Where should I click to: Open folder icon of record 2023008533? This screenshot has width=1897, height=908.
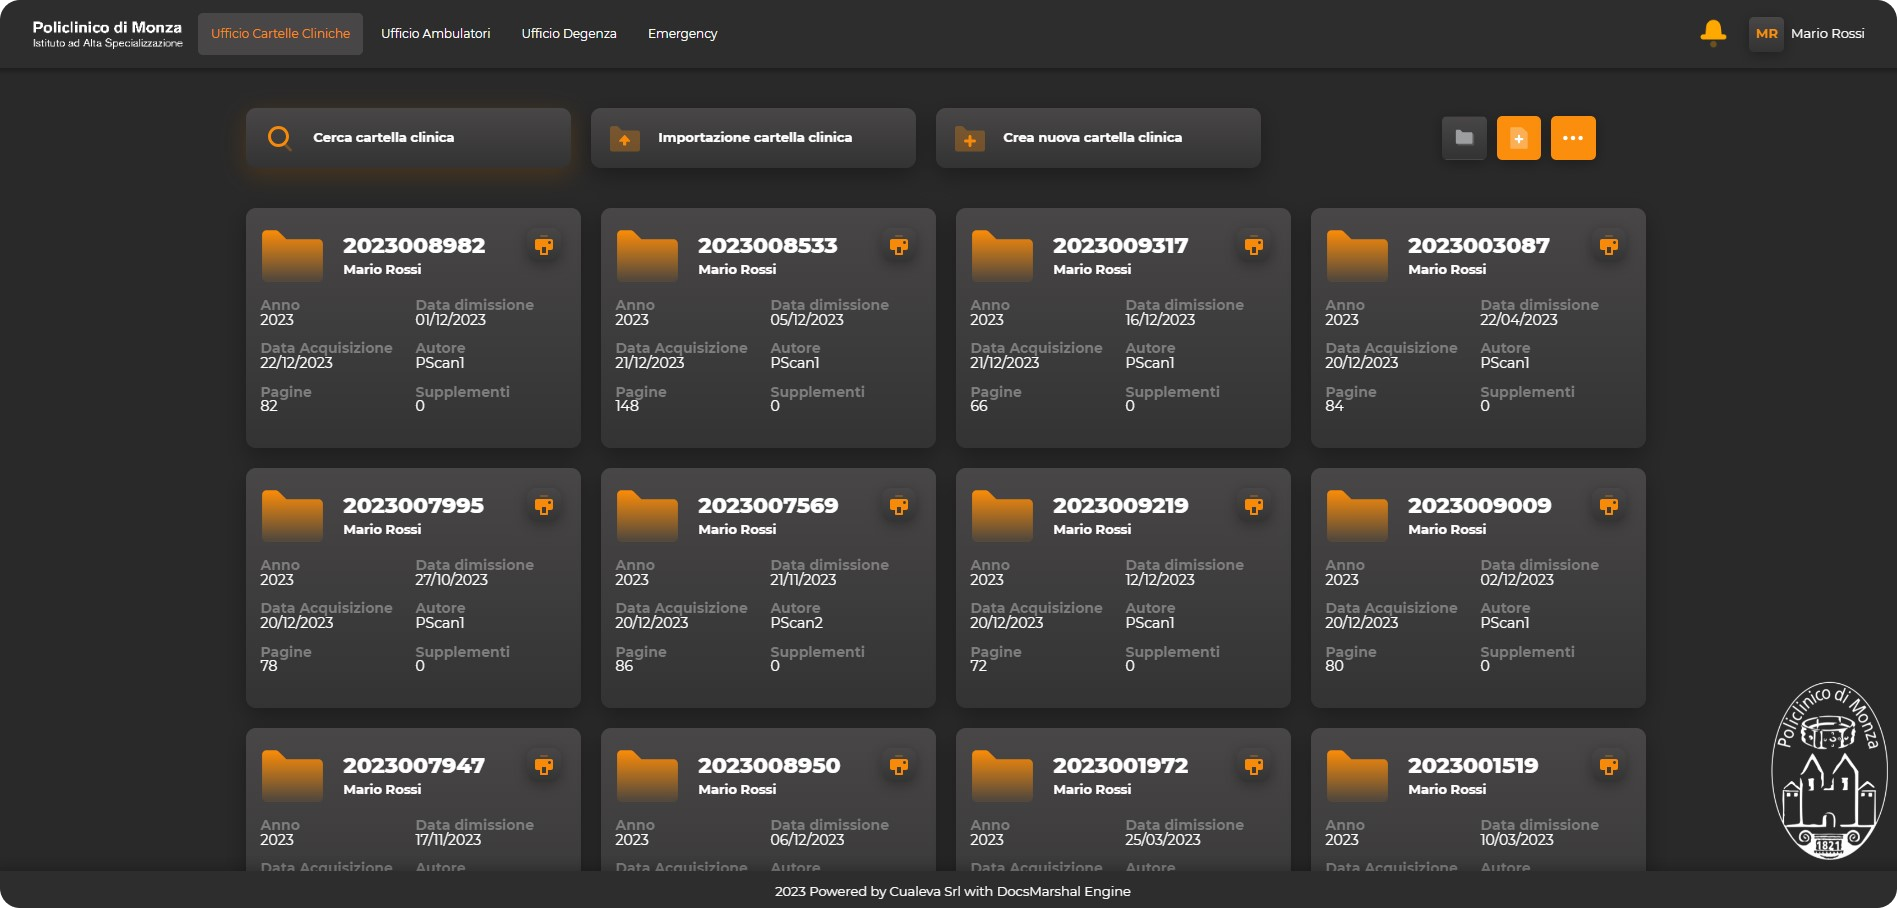pos(647,255)
